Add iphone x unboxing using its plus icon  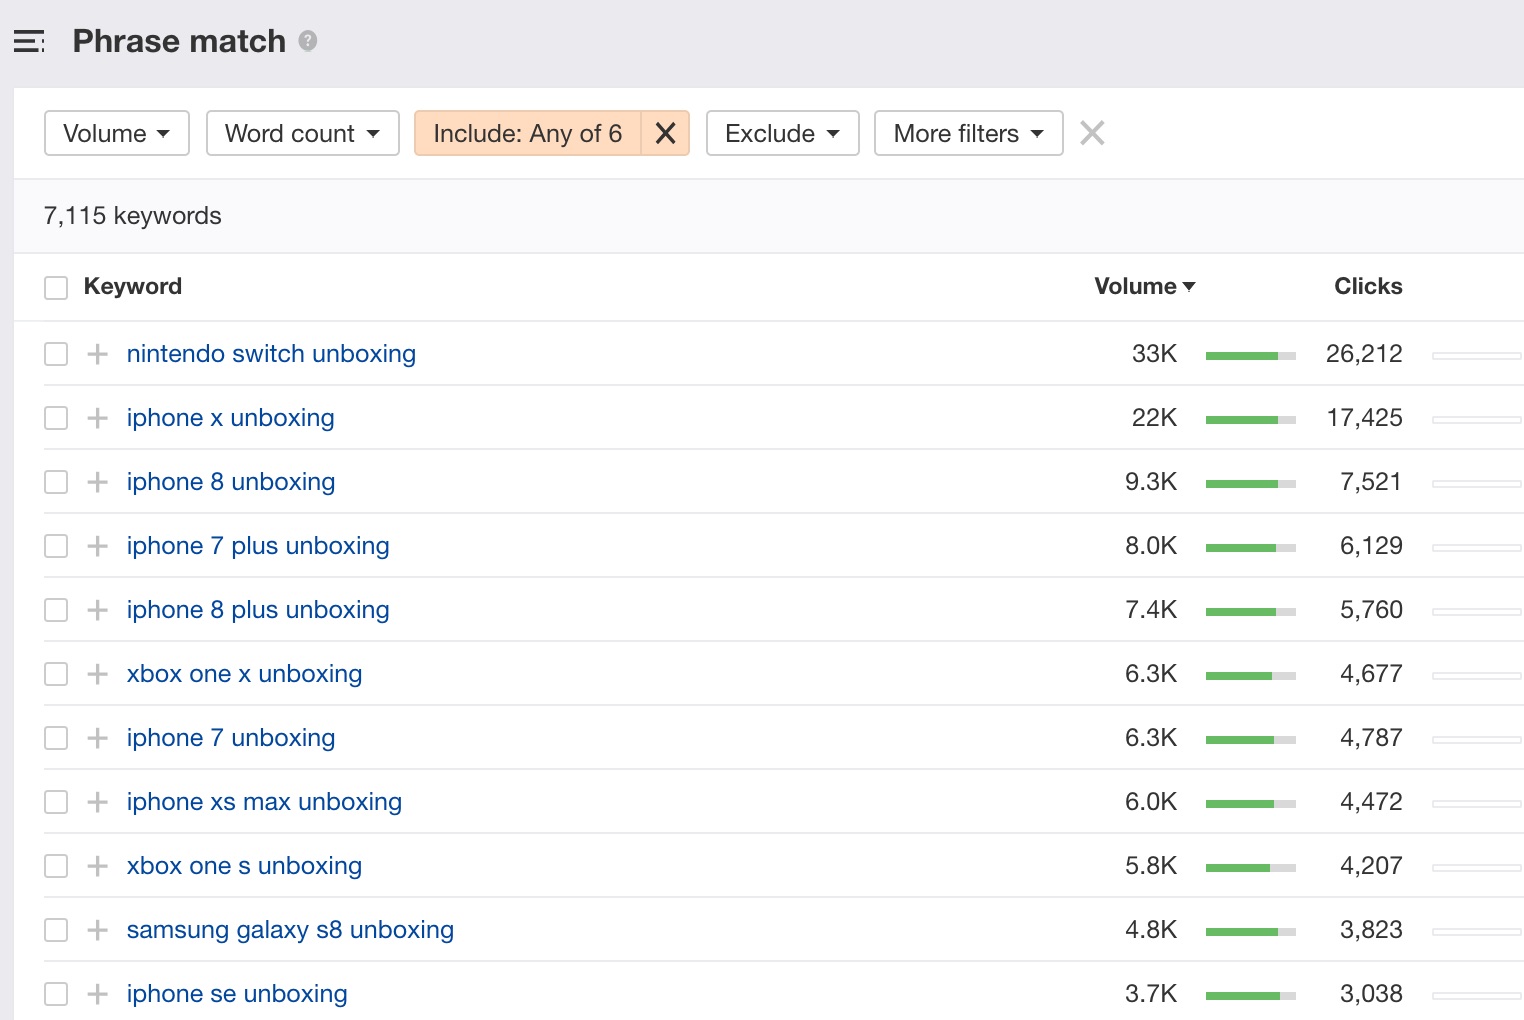point(97,418)
